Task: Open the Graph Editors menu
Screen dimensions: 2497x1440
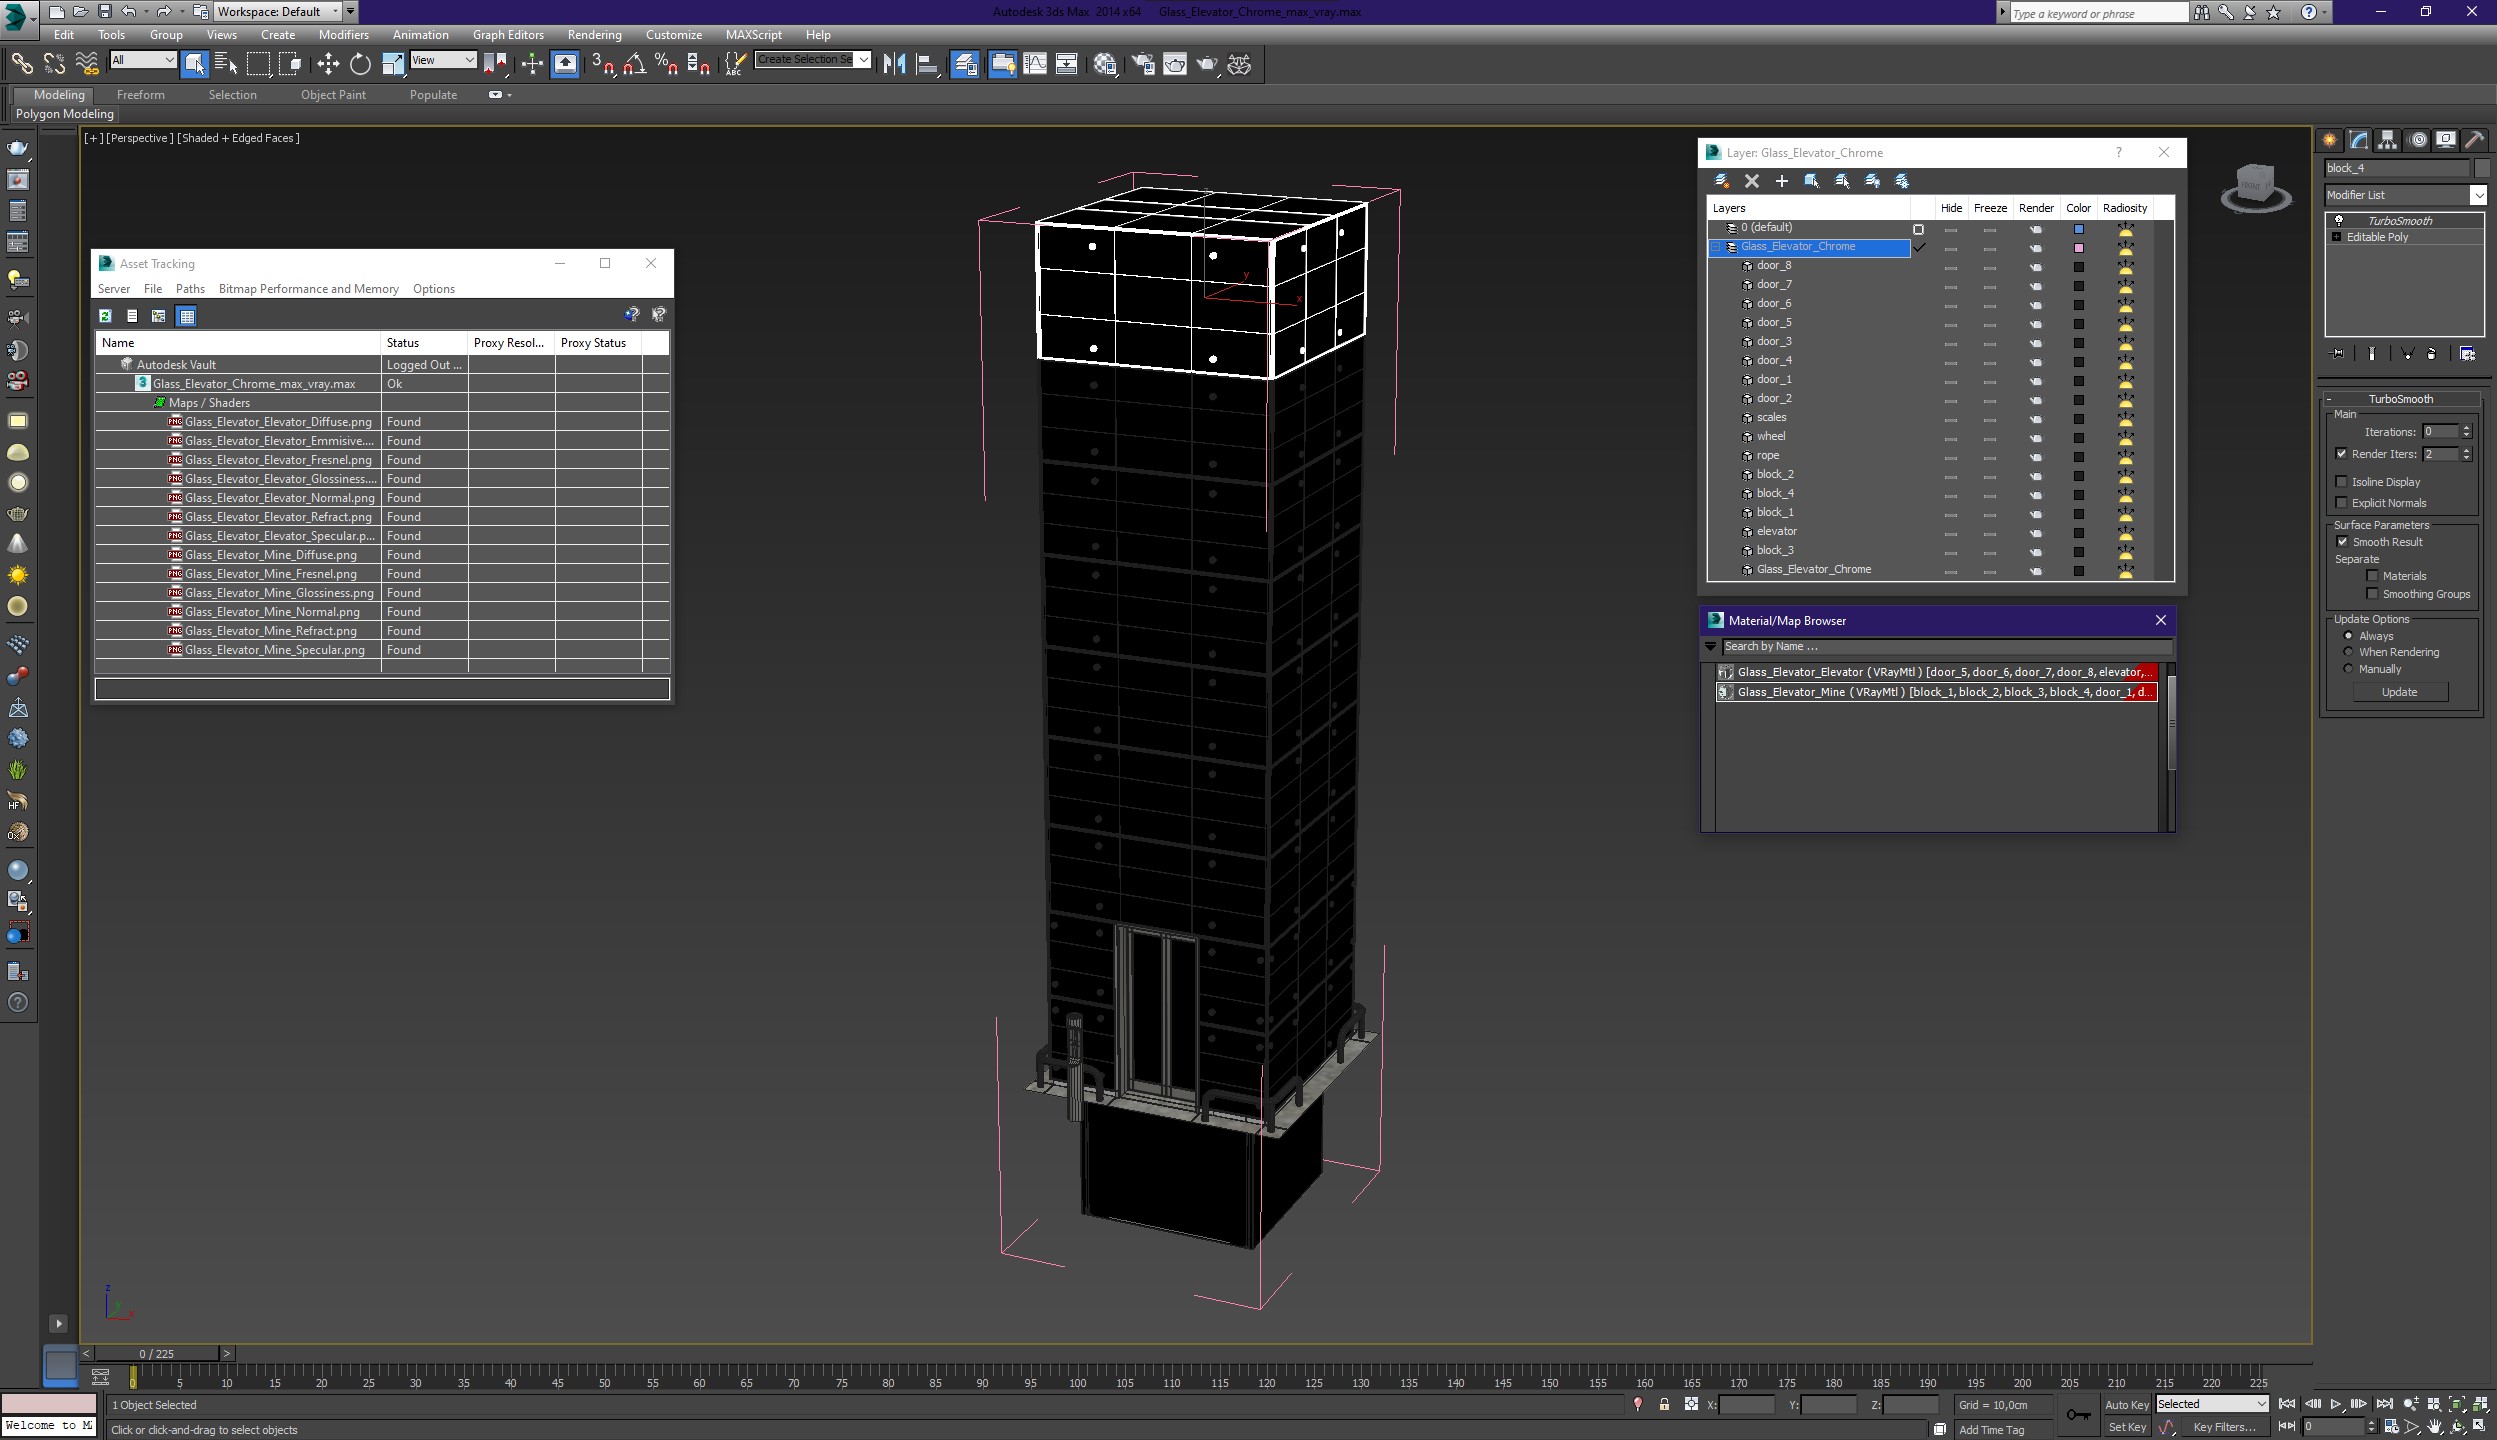Action: pyautogui.click(x=508, y=35)
